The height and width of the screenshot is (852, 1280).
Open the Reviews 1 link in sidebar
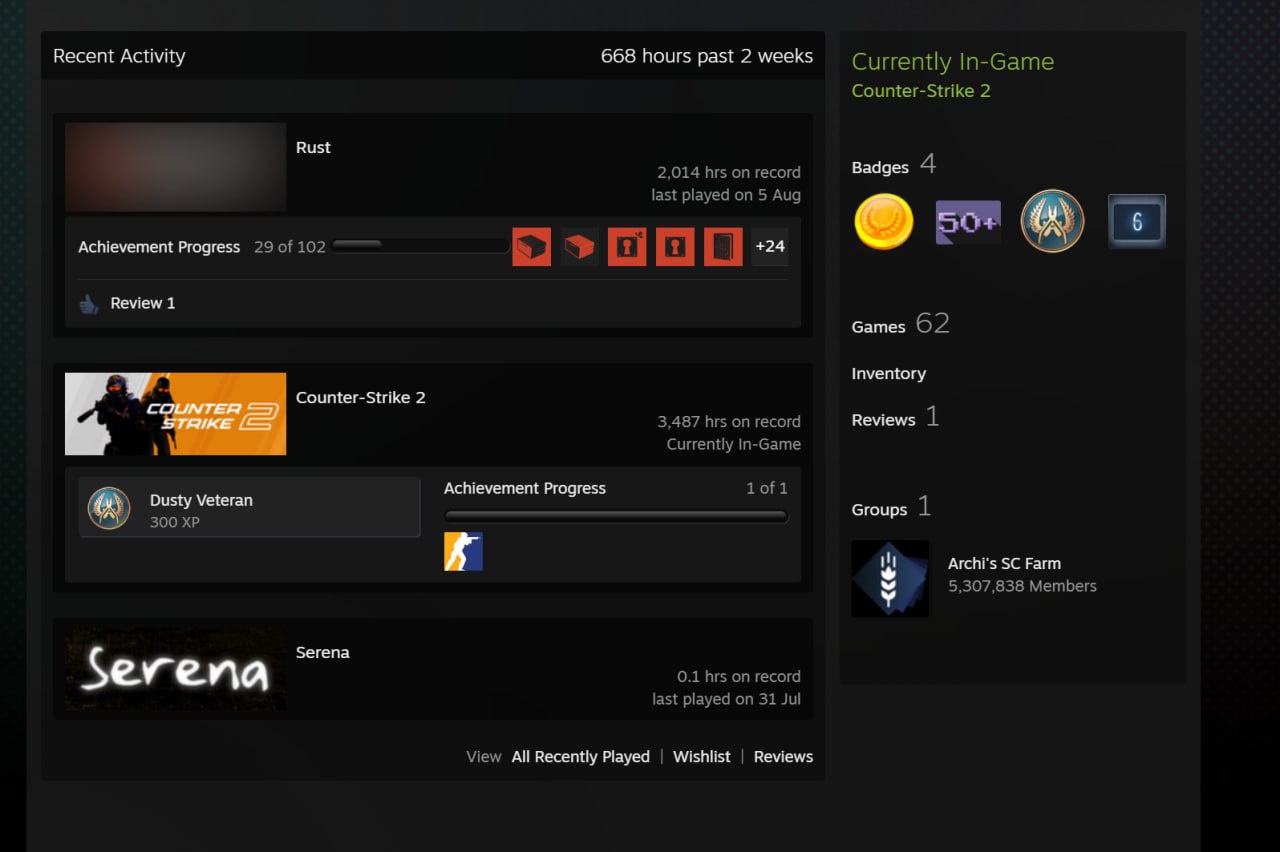[896, 417]
